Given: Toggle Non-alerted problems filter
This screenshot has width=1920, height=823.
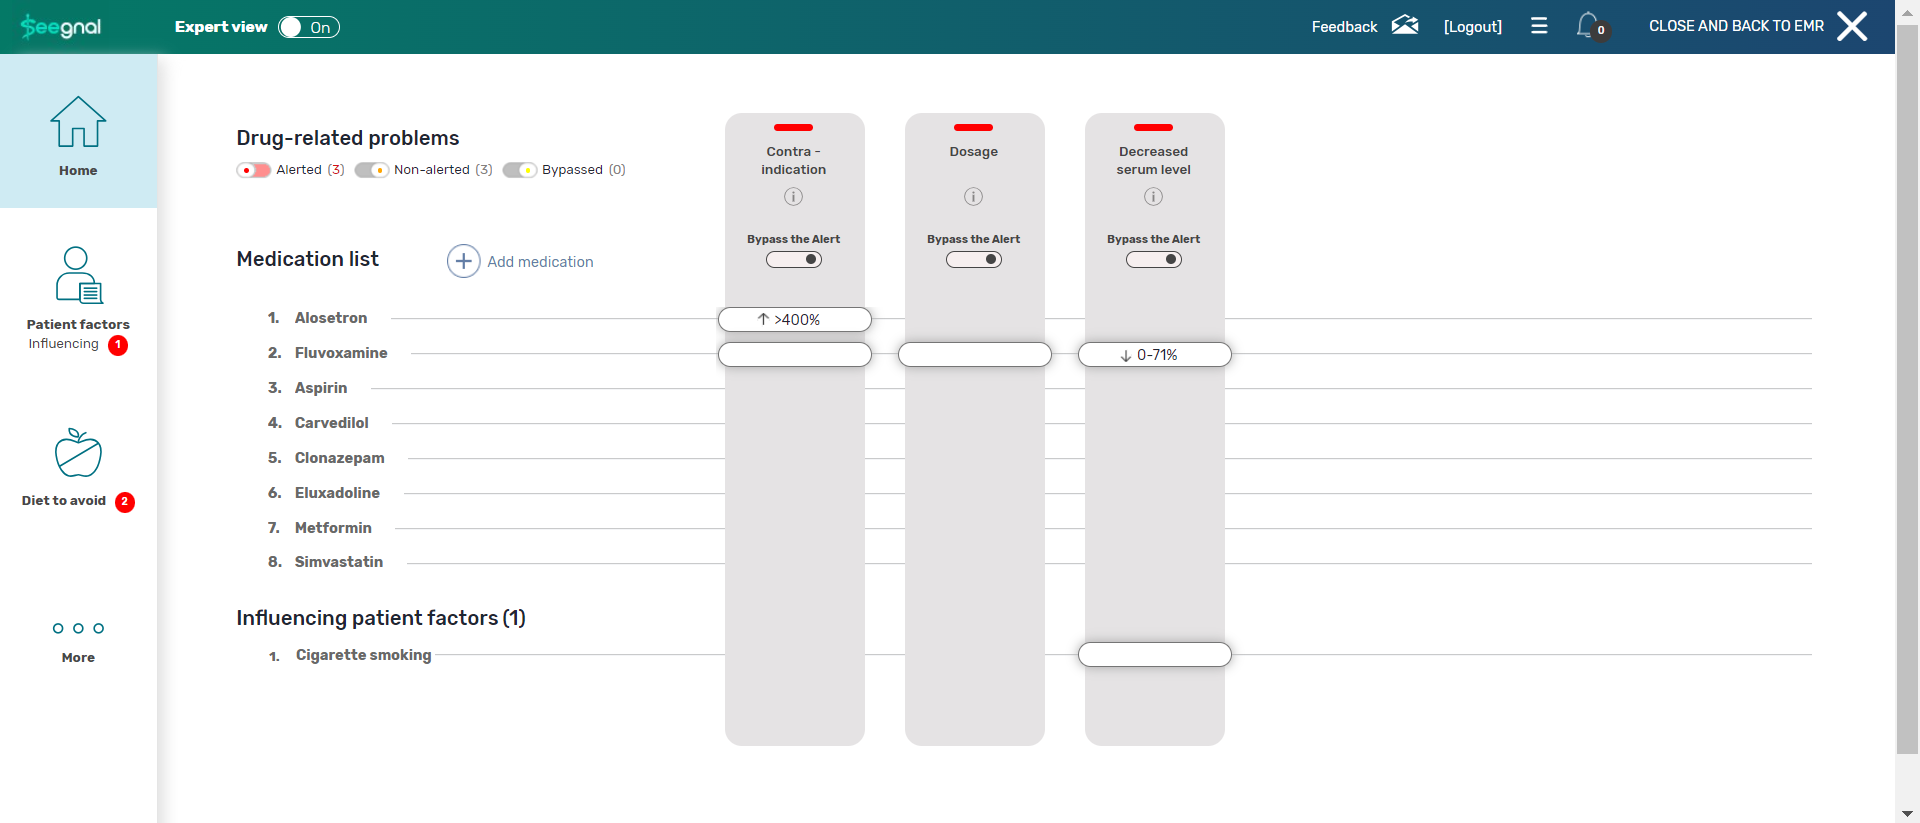Looking at the screenshot, I should pyautogui.click(x=371, y=170).
